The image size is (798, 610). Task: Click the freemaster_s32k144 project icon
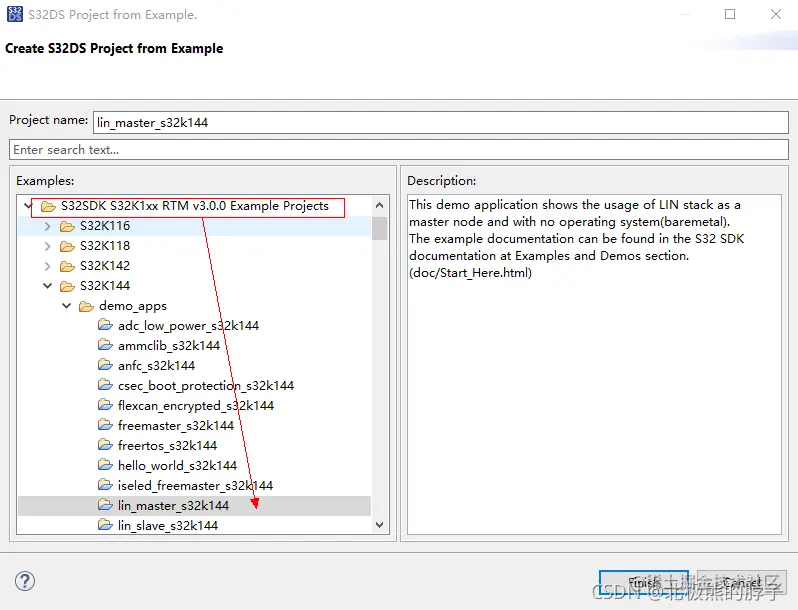(105, 425)
